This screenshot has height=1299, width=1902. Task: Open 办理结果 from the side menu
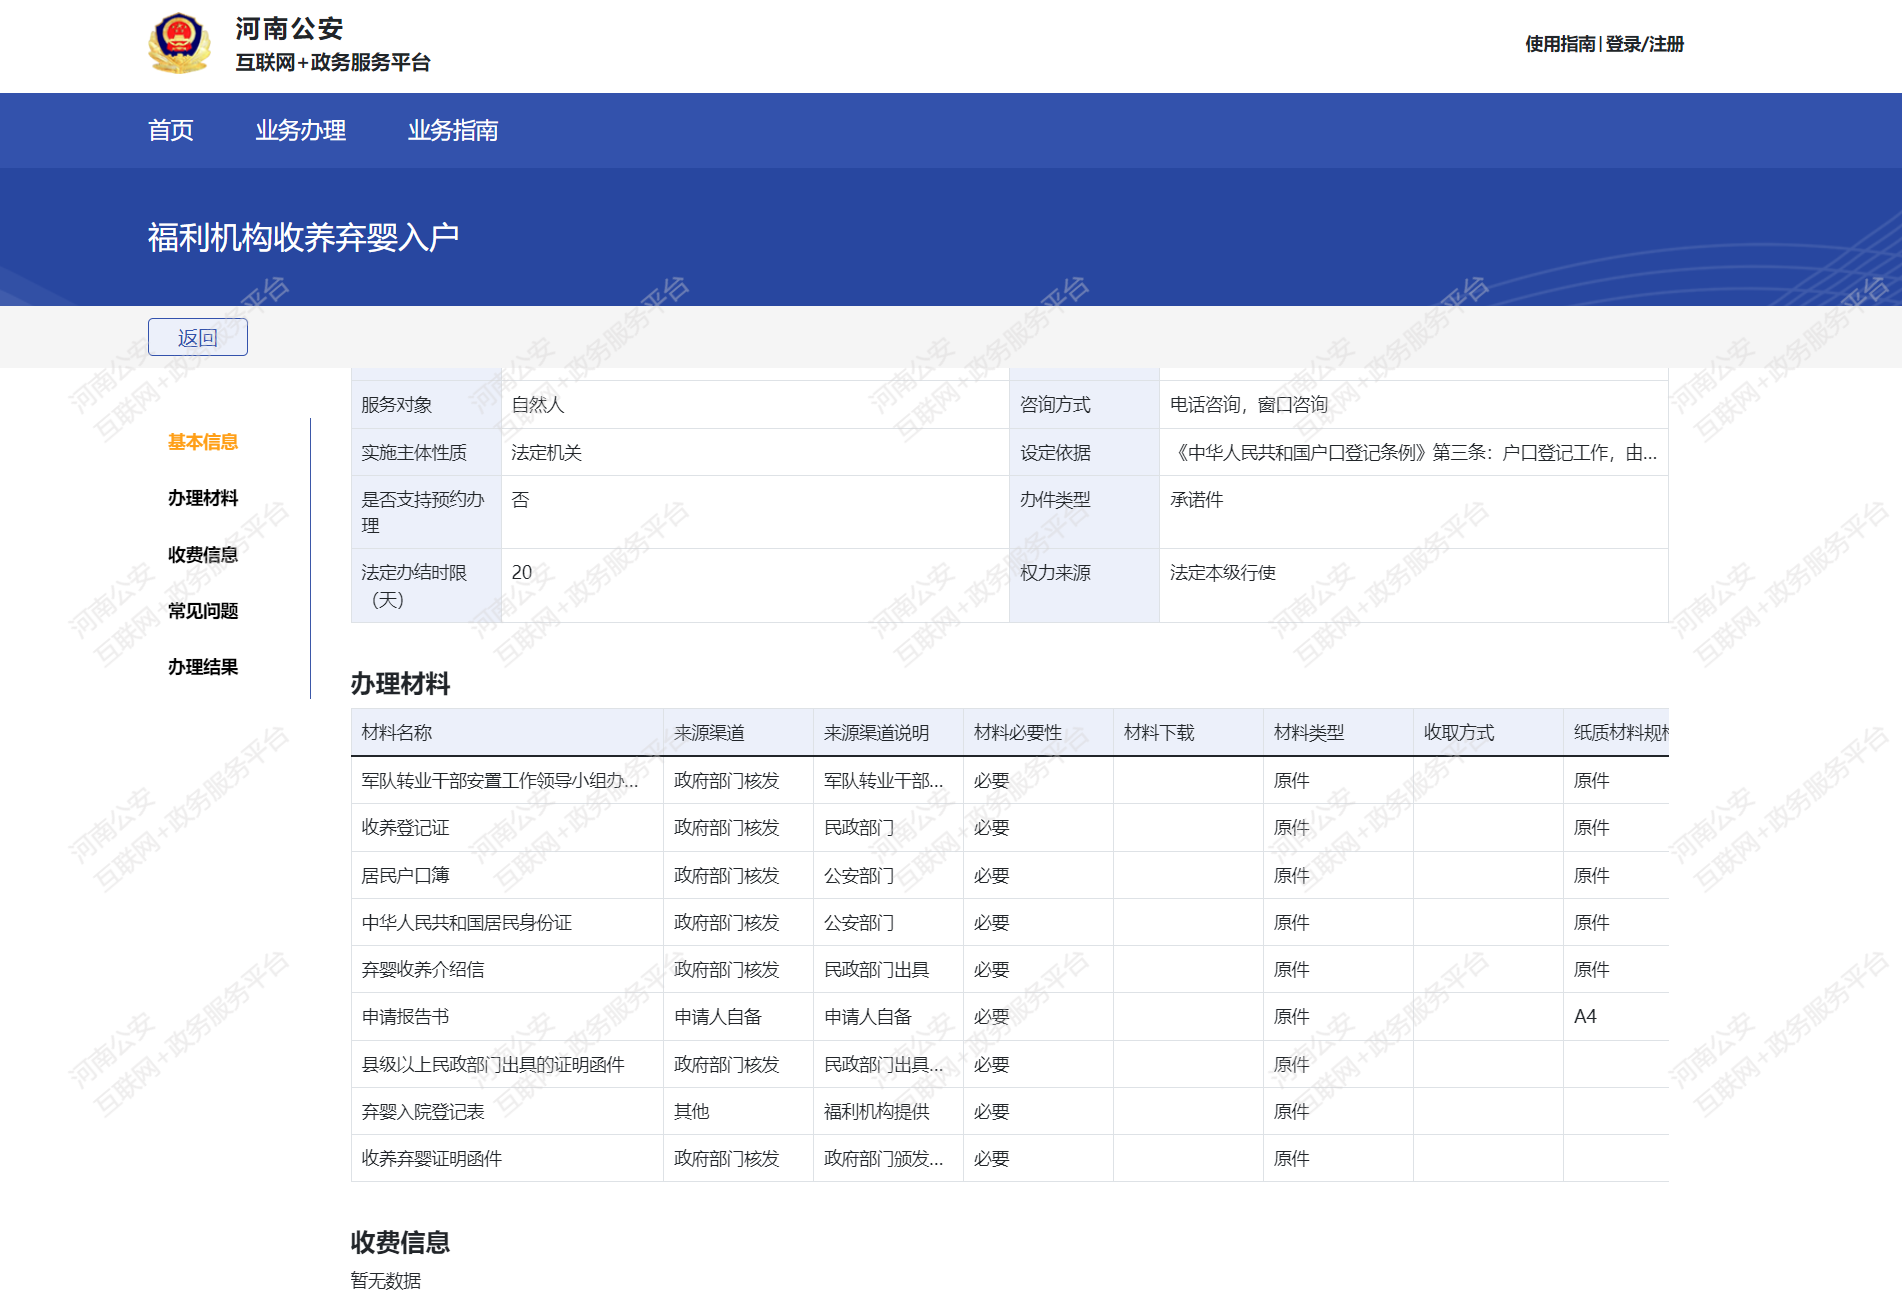click(x=202, y=667)
